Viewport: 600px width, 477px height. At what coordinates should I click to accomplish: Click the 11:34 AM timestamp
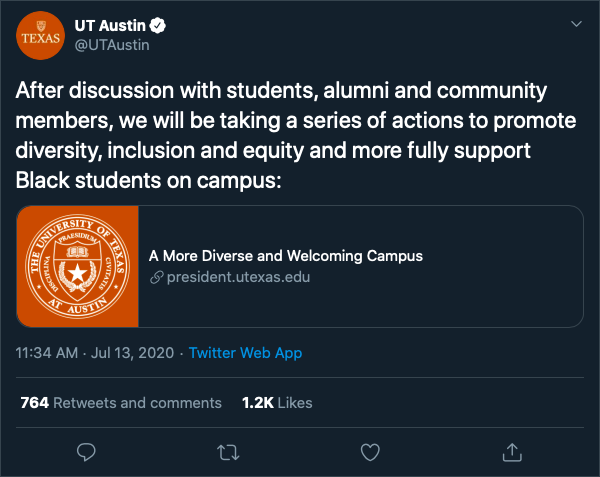(x=47, y=353)
